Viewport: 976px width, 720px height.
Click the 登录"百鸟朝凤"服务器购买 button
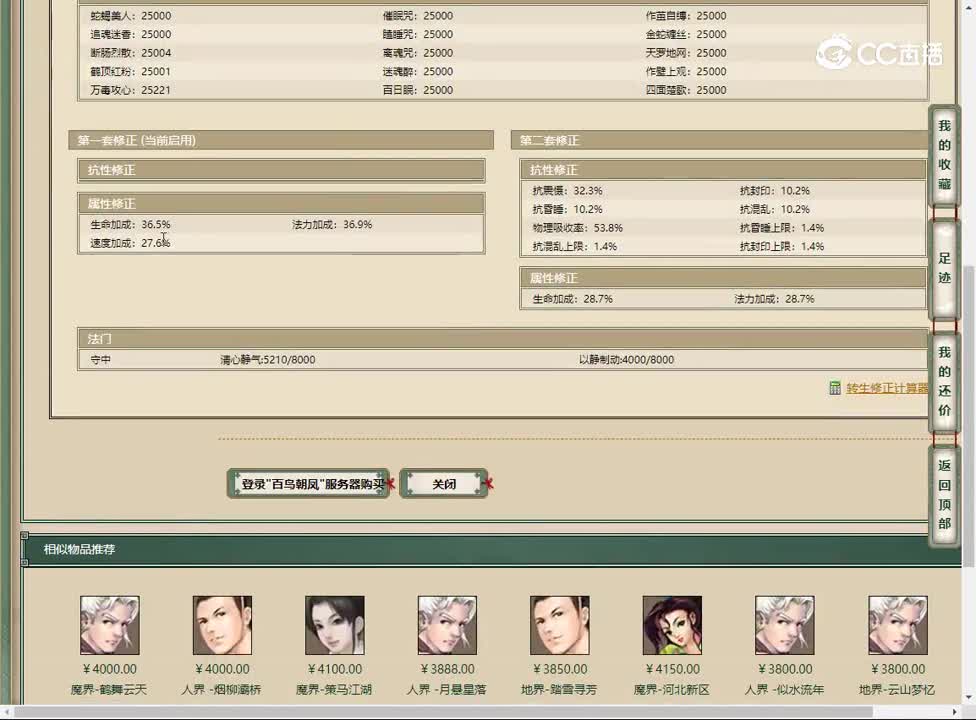click(306, 483)
